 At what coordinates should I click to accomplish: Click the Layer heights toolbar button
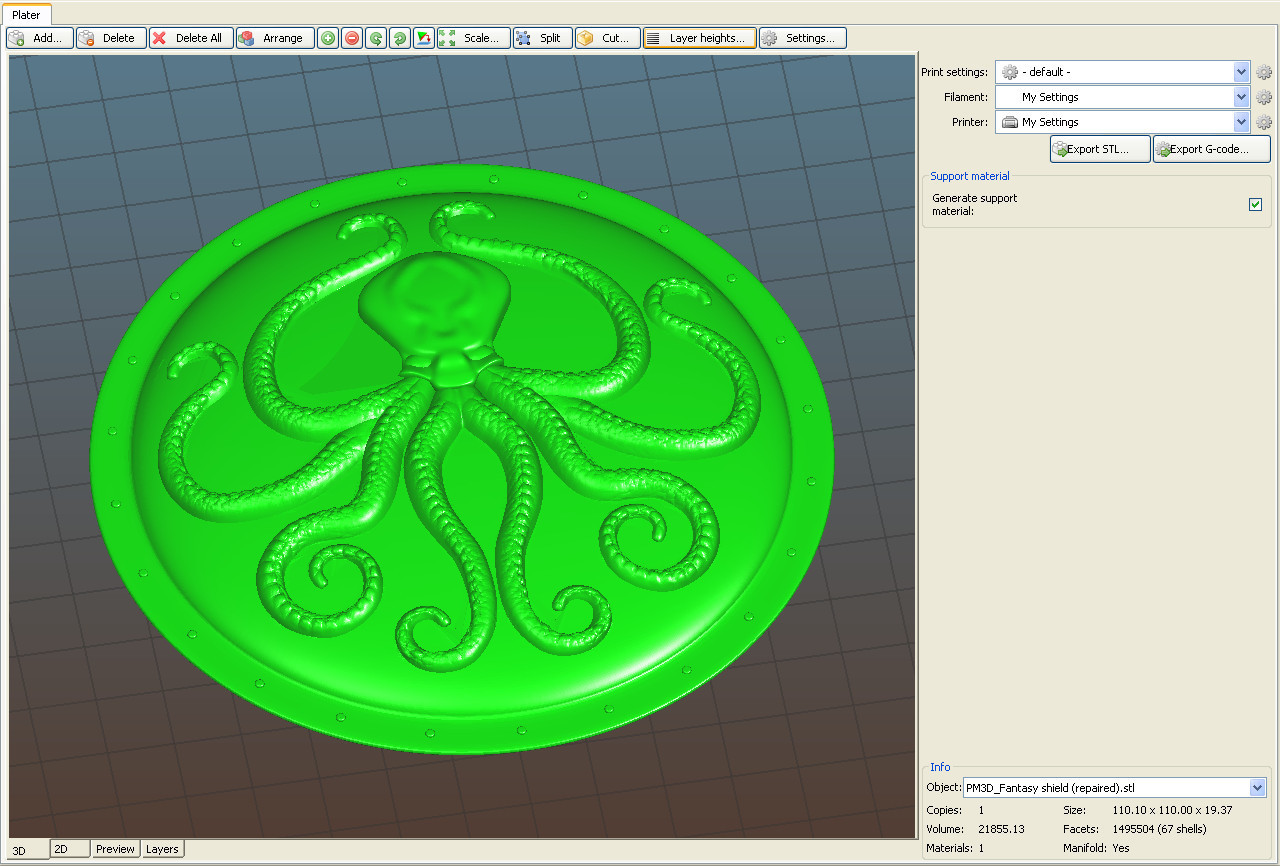[x=700, y=38]
